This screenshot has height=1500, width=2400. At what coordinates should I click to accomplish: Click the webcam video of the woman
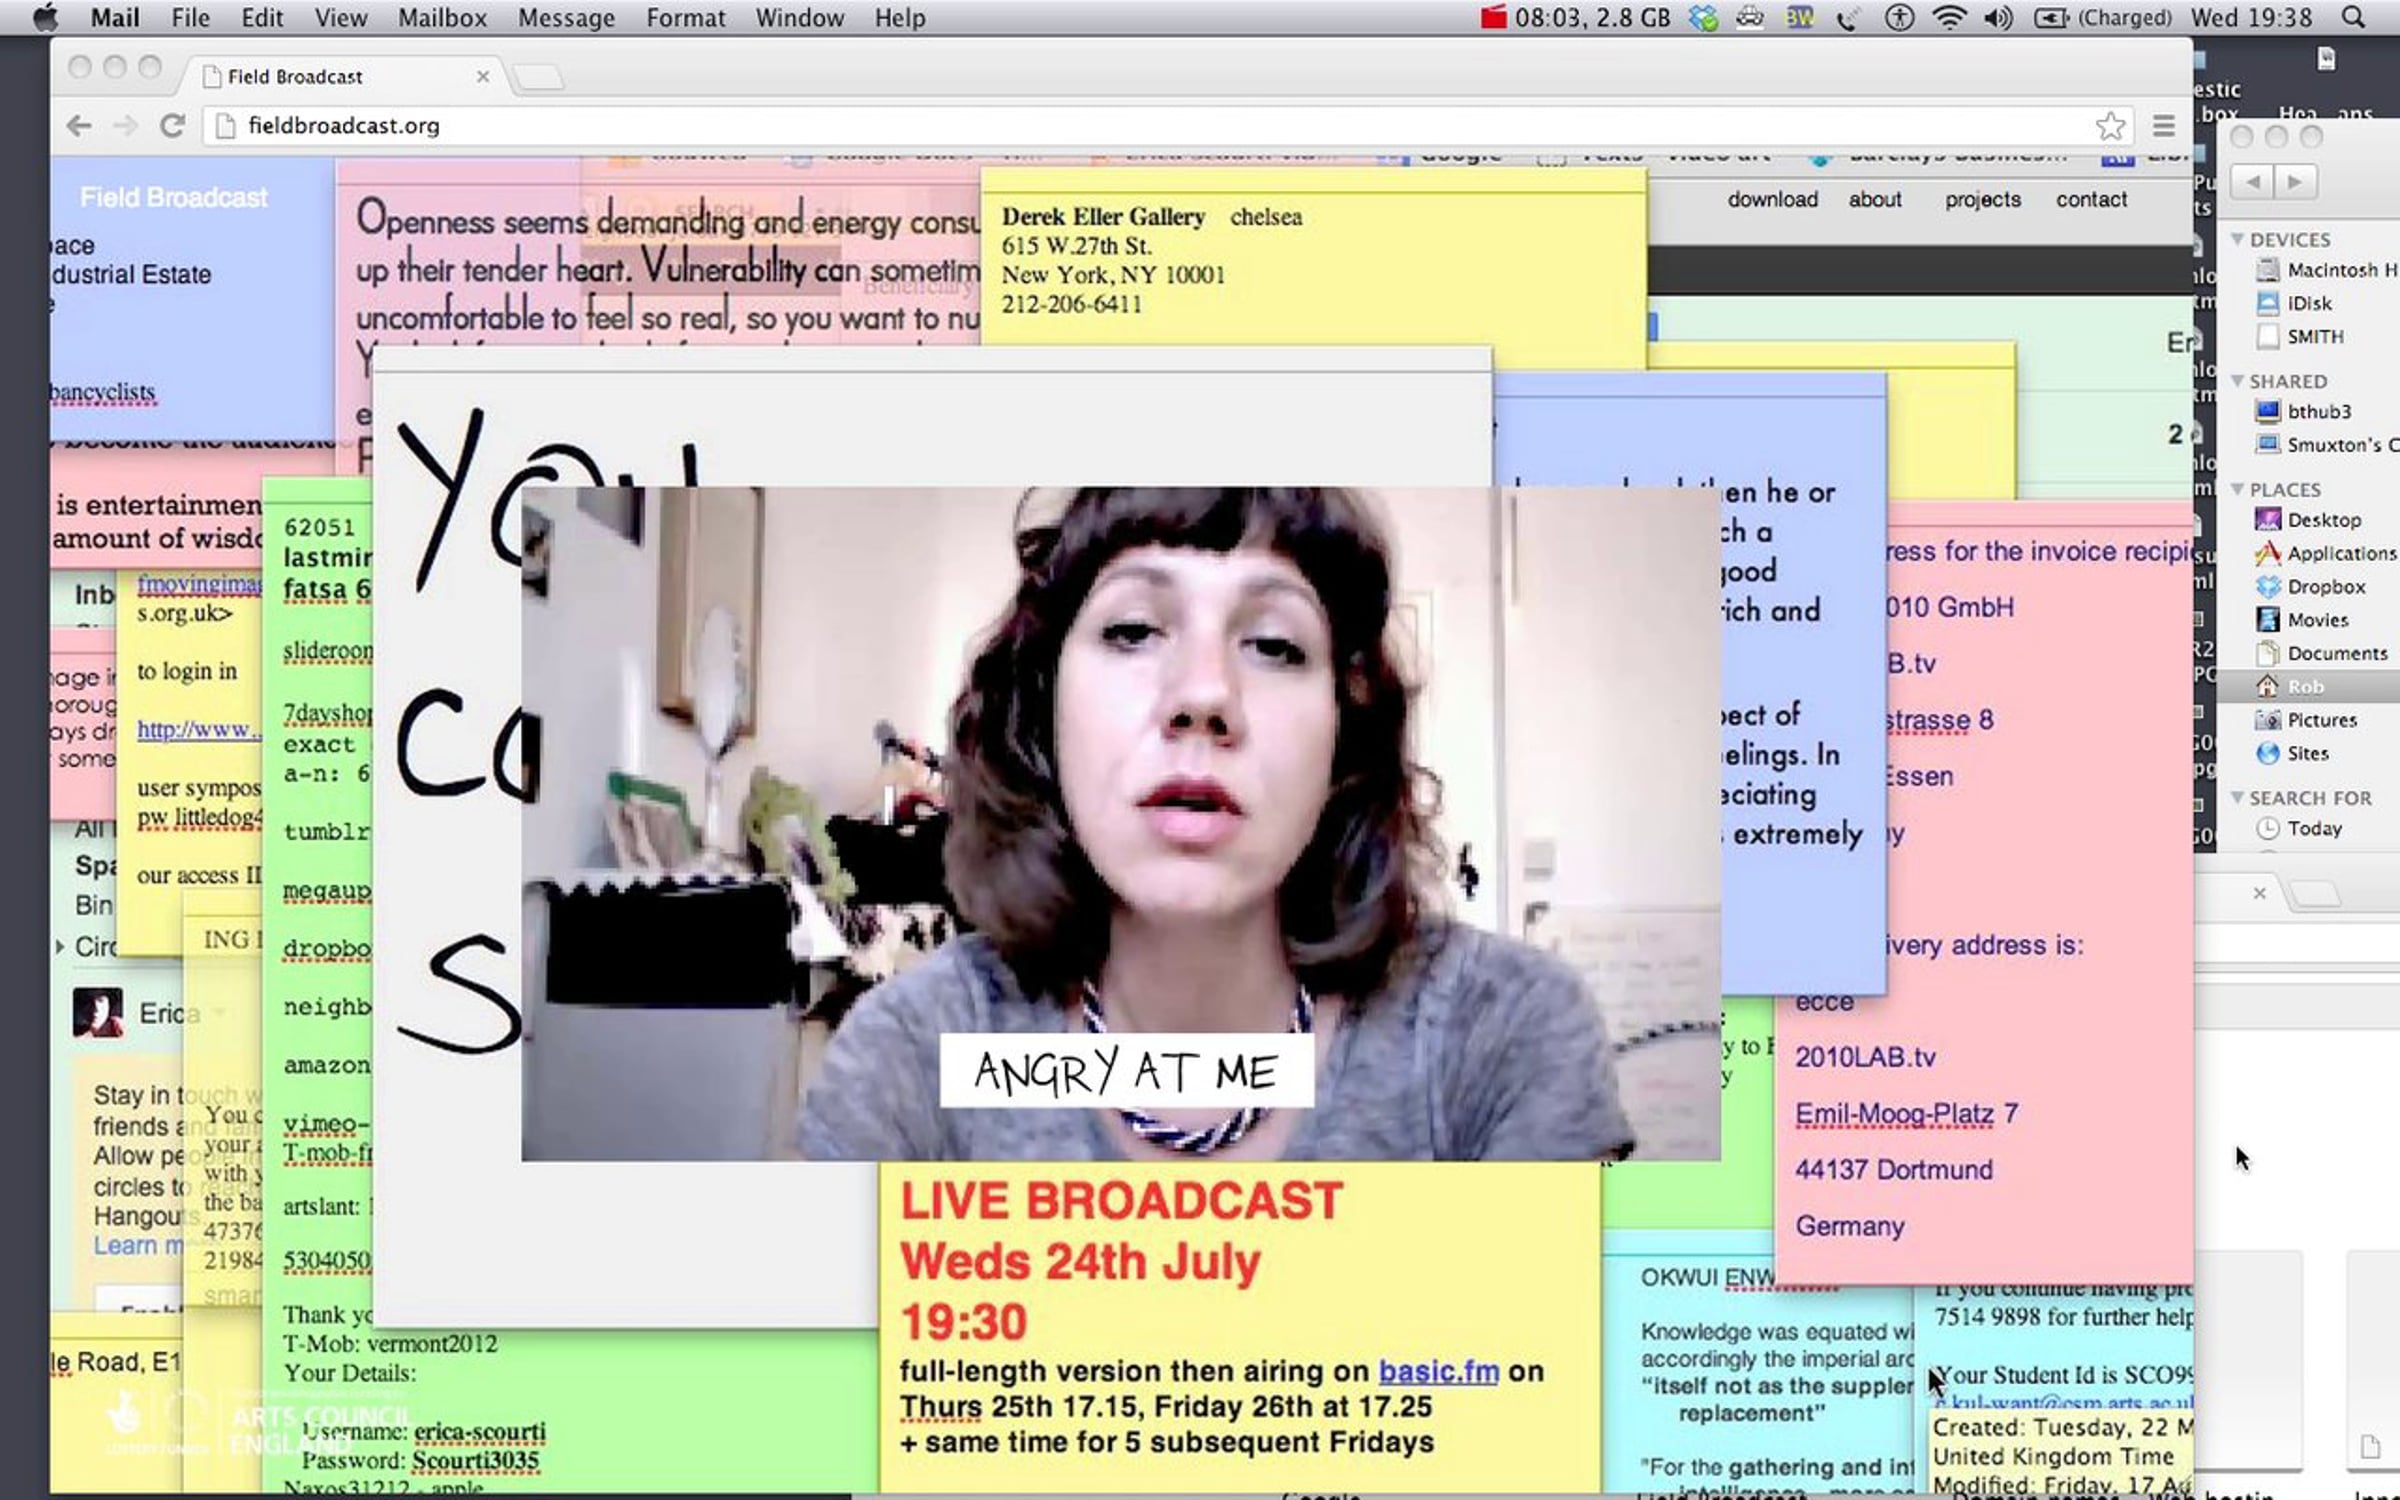point(1120,824)
